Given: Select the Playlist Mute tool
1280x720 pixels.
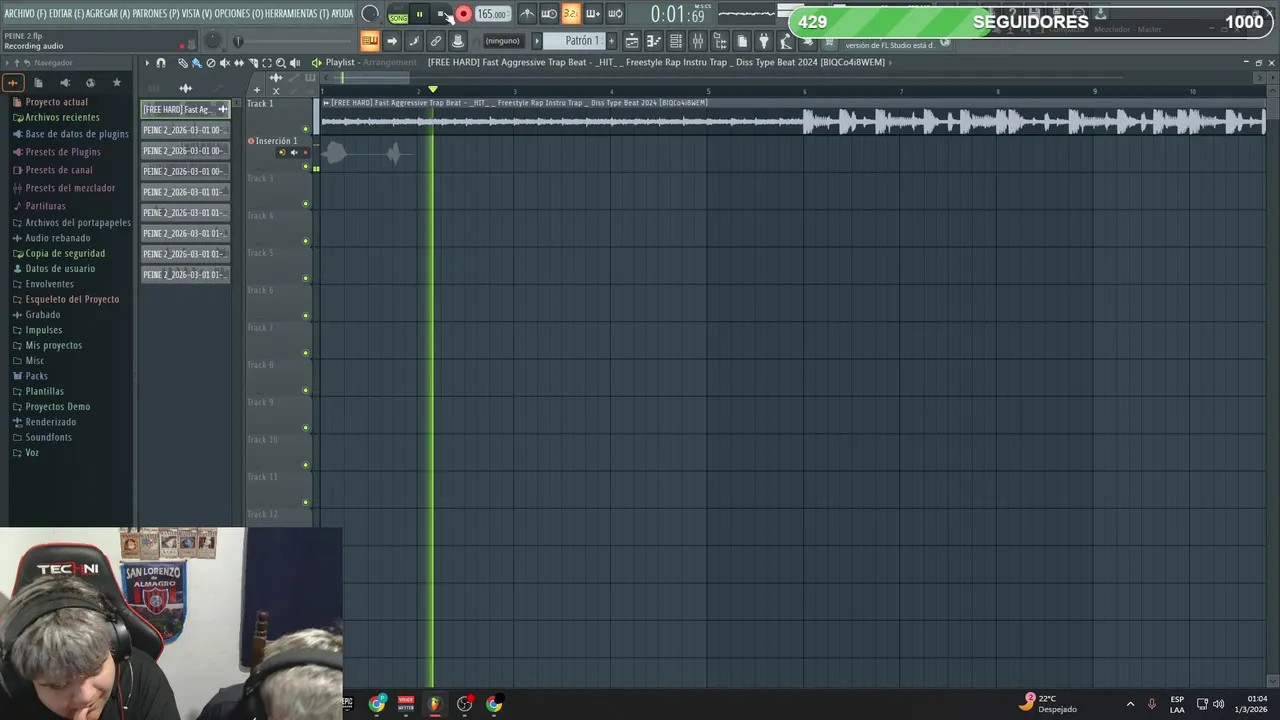Looking at the screenshot, I should click(x=224, y=63).
